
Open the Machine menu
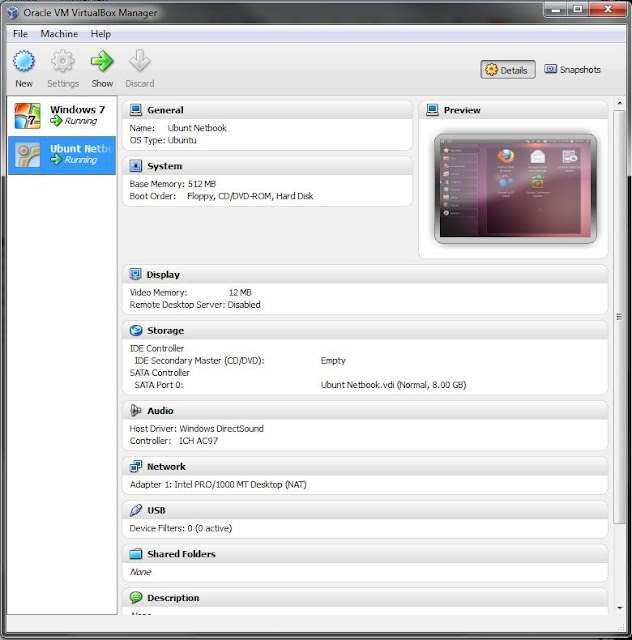[59, 34]
